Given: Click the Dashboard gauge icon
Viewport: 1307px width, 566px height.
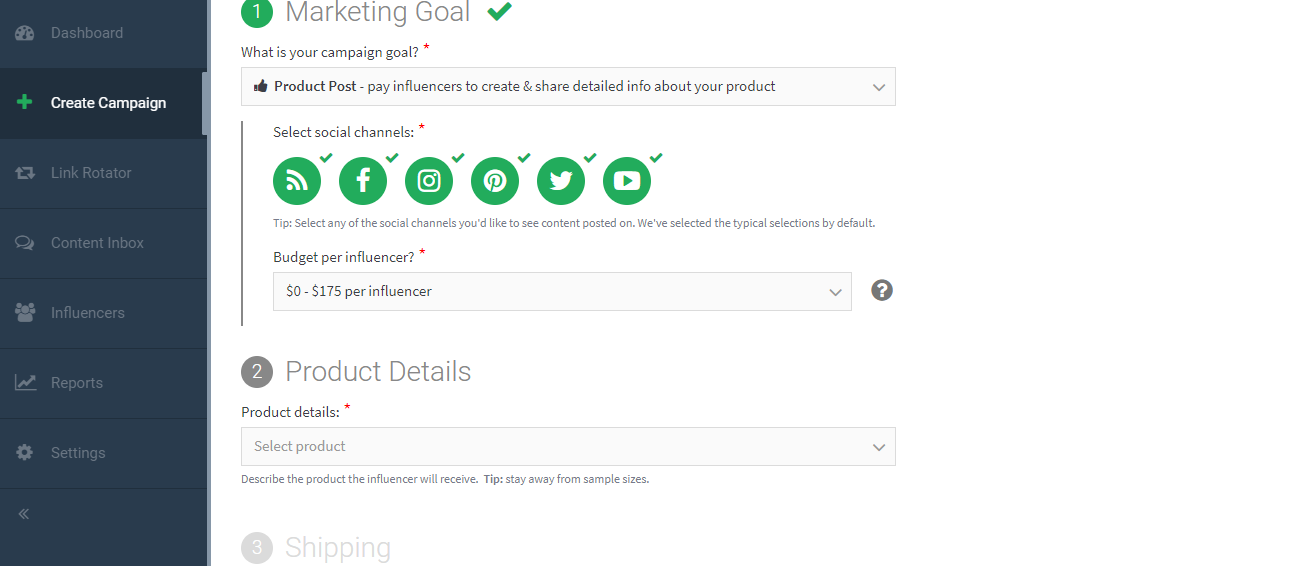Looking at the screenshot, I should click(25, 33).
